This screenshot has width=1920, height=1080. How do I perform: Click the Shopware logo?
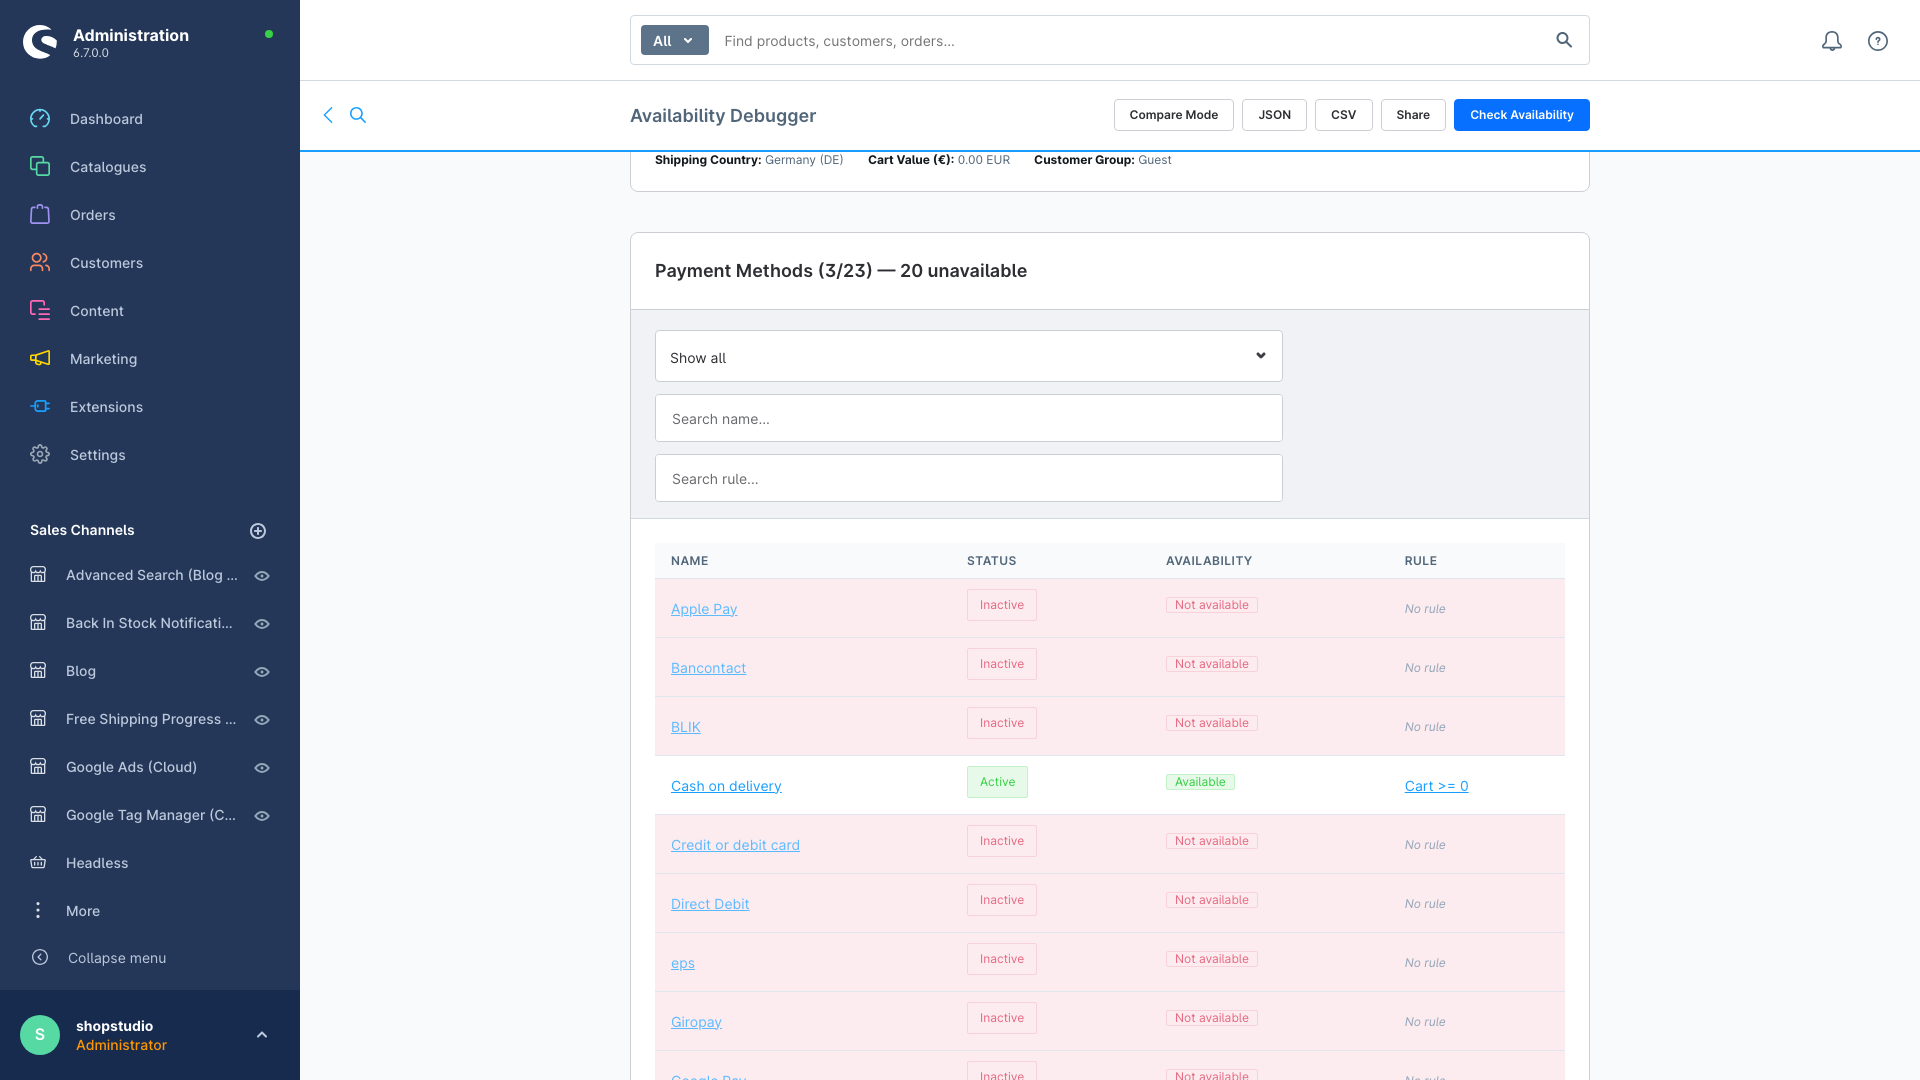40,42
